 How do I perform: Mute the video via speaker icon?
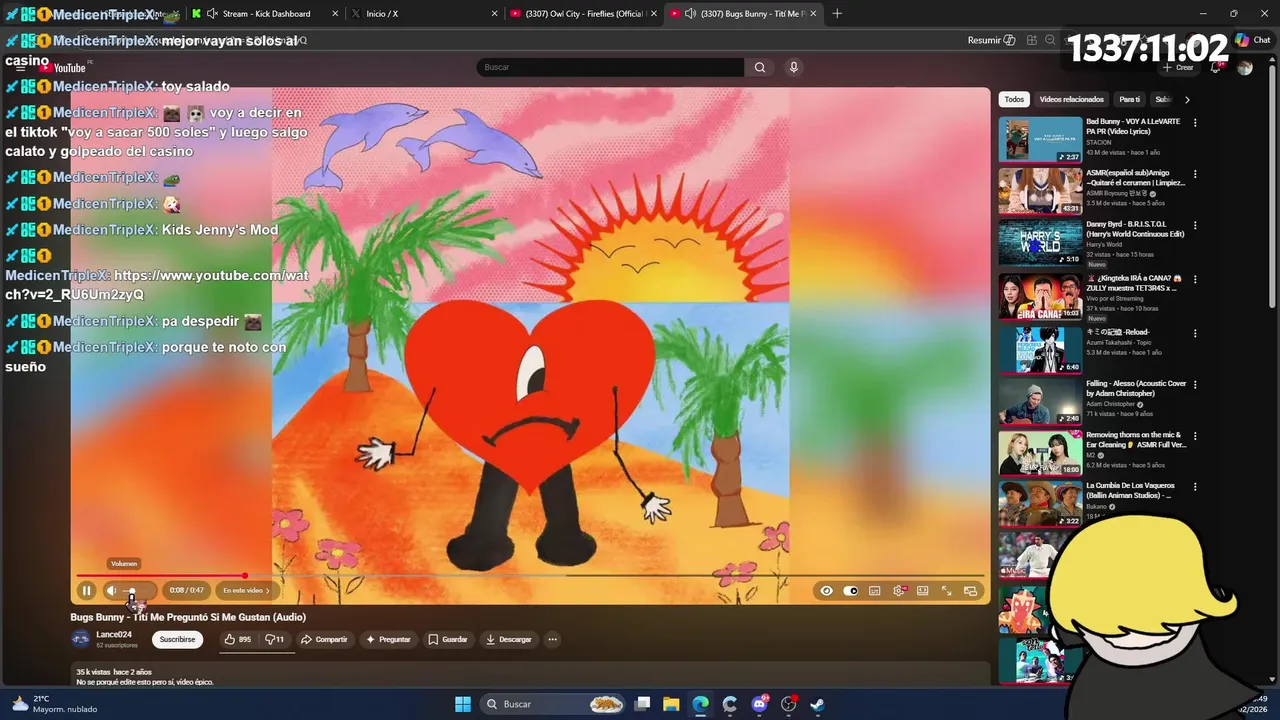pos(112,590)
